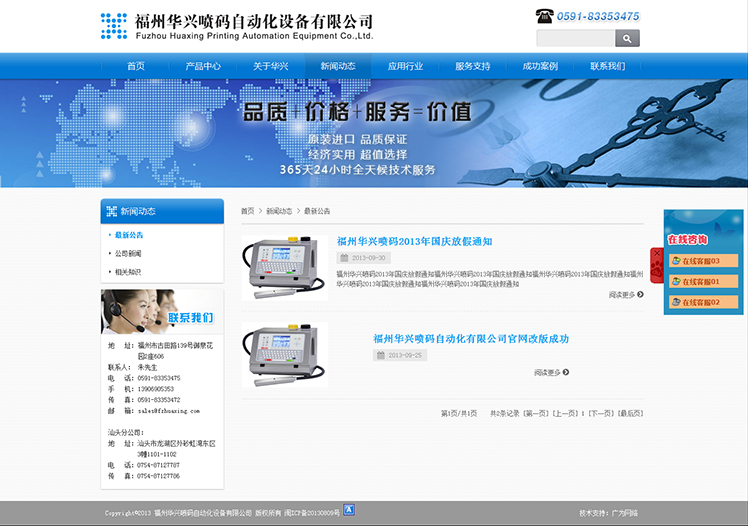Click the search text input field

point(575,39)
